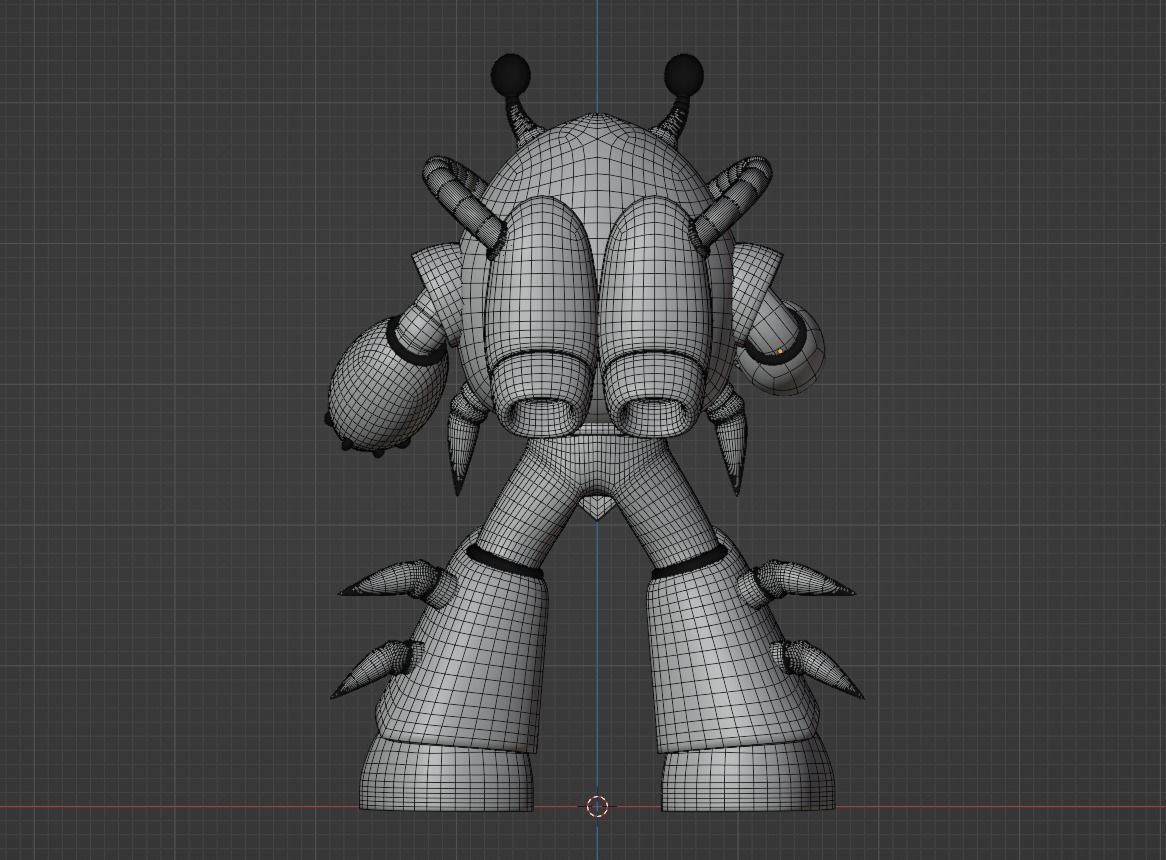Click the robot's dome-shaped head
The image size is (1166, 860).
click(596, 160)
